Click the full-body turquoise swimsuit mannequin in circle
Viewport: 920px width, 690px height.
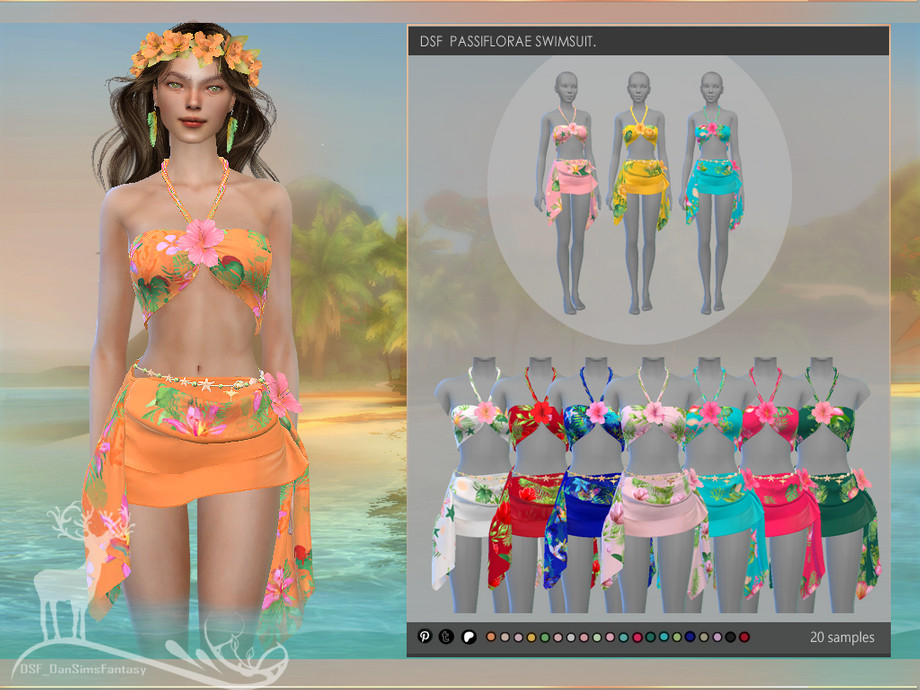pos(712,192)
